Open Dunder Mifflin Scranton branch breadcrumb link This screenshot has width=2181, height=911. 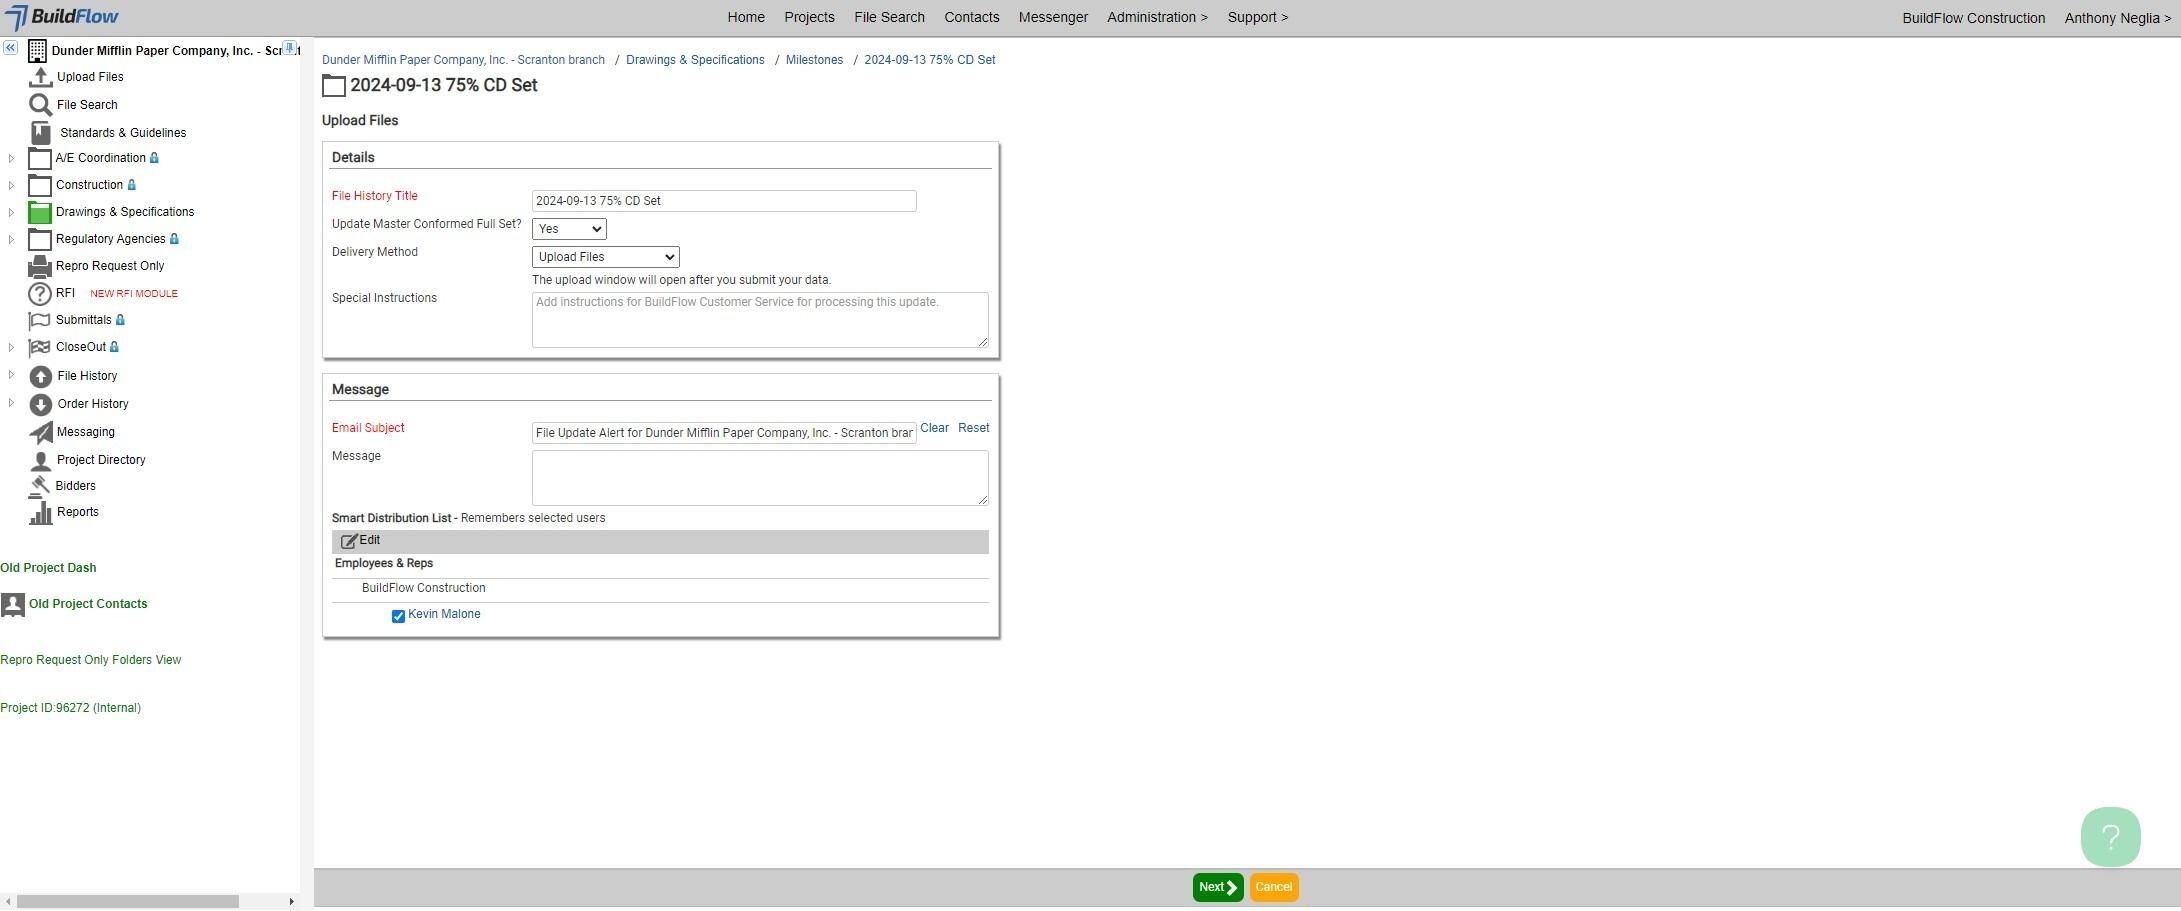(x=463, y=60)
